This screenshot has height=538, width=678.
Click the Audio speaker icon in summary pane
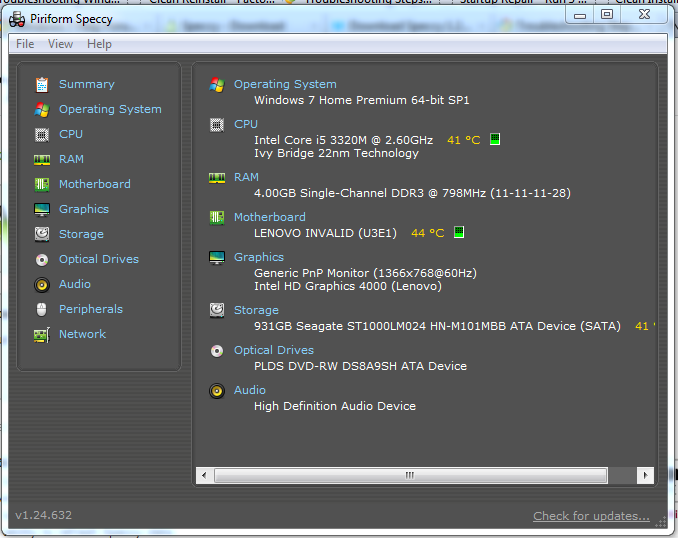[217, 391]
